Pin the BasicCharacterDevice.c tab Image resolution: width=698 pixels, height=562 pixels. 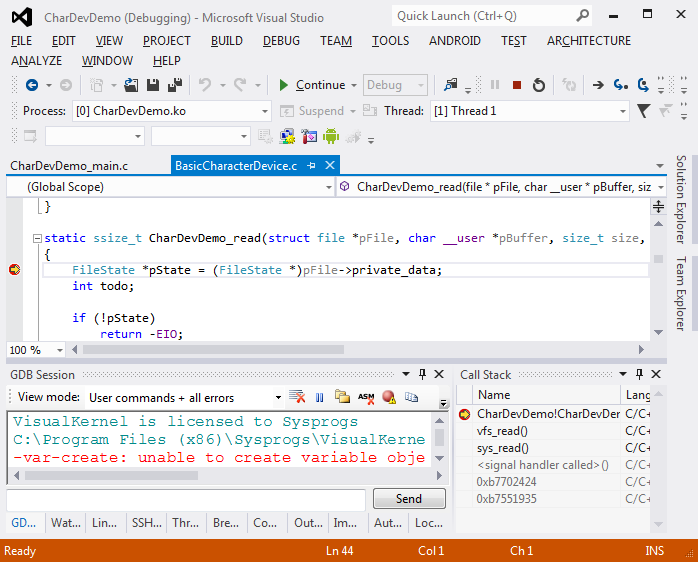[x=312, y=166]
